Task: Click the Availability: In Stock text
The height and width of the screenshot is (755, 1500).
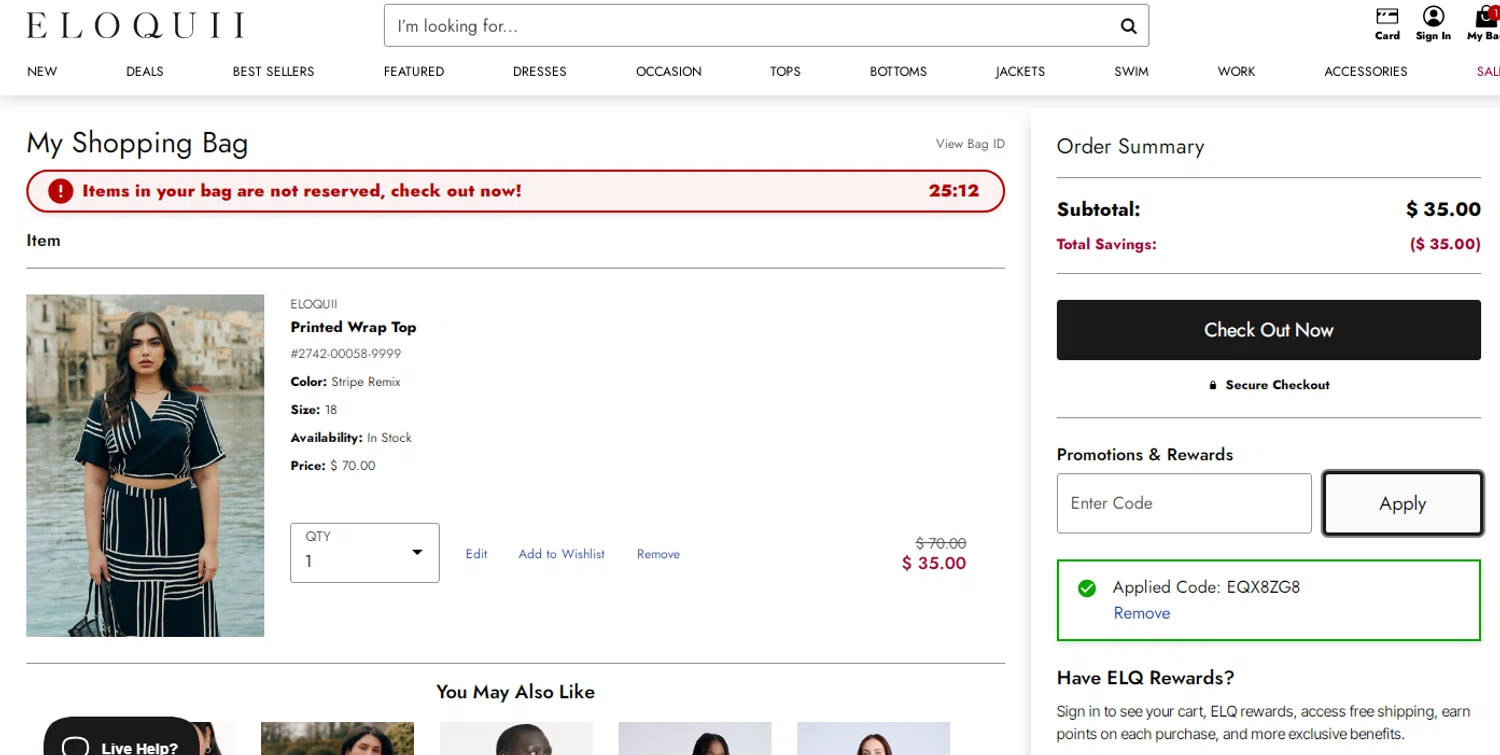Action: coord(351,438)
